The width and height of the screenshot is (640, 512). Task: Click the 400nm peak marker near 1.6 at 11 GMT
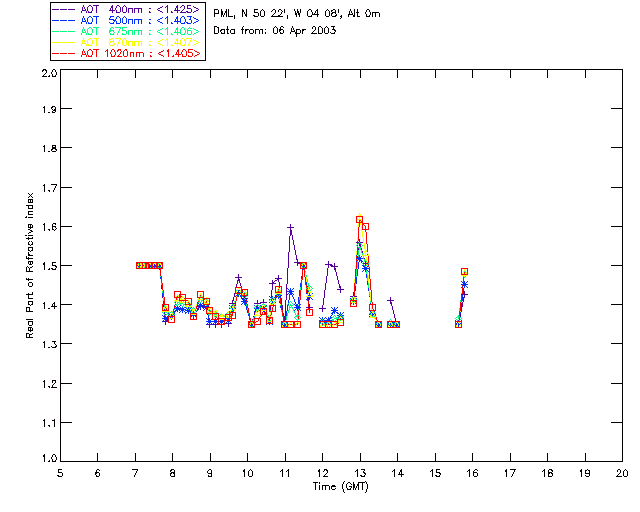click(291, 227)
